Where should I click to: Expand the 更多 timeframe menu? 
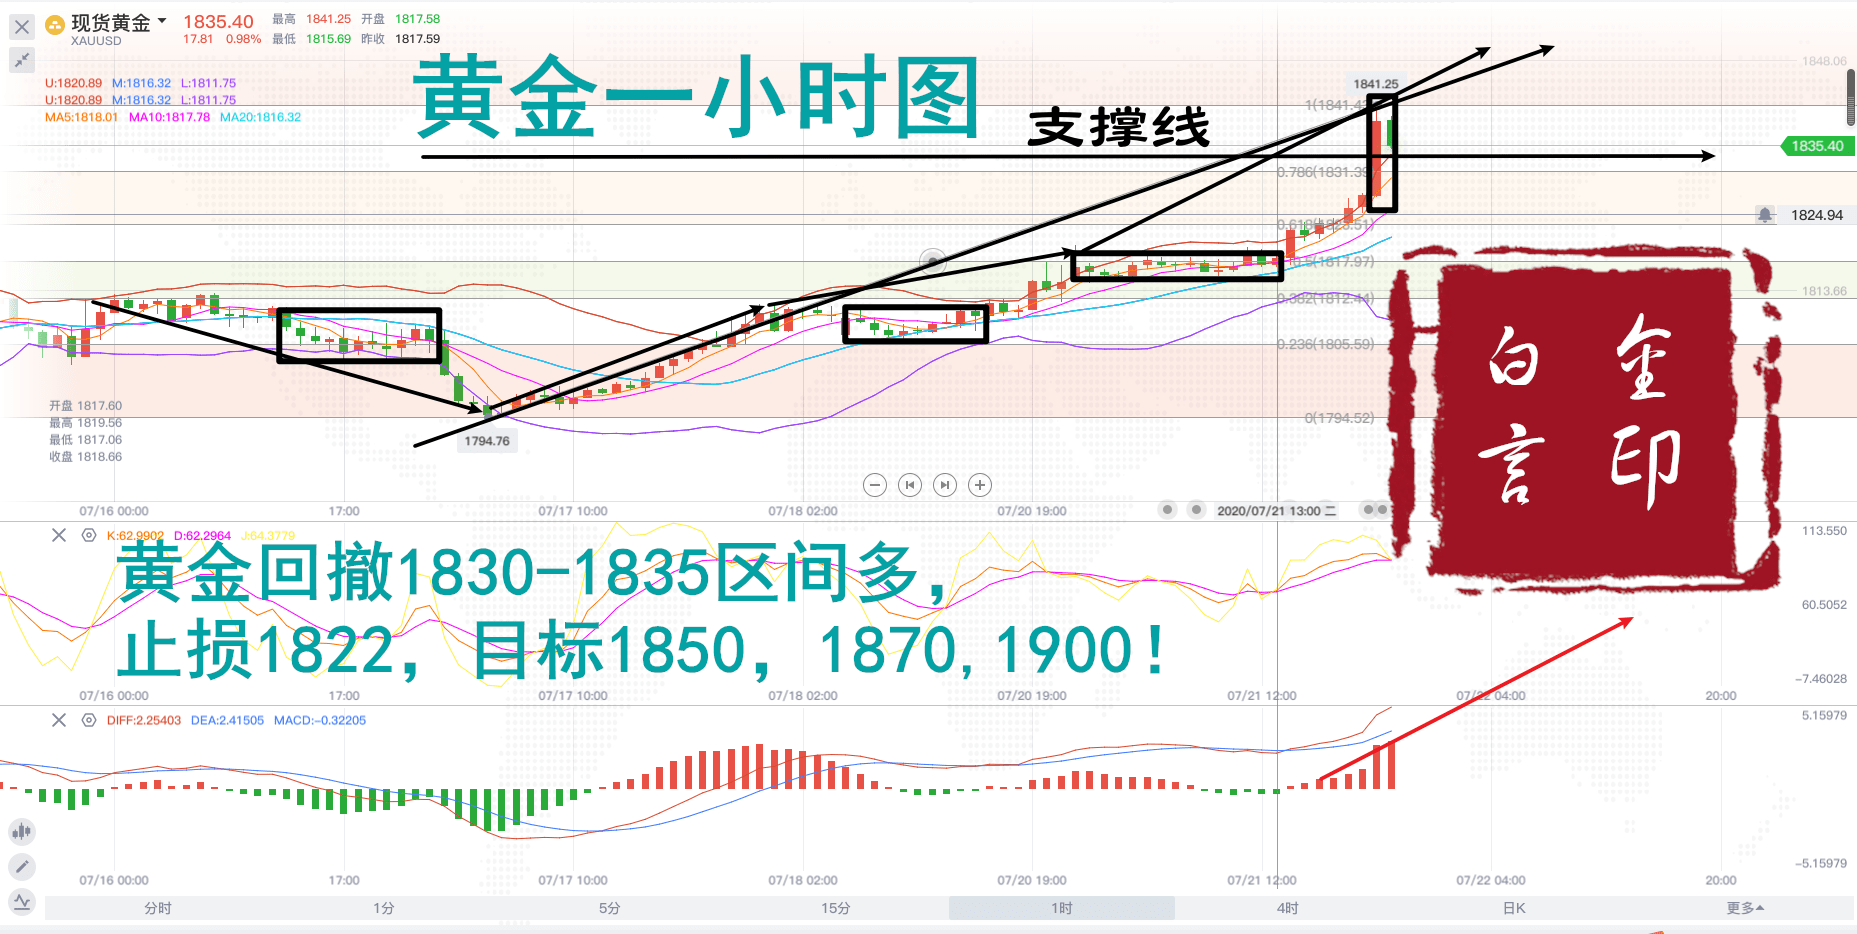point(1745,908)
